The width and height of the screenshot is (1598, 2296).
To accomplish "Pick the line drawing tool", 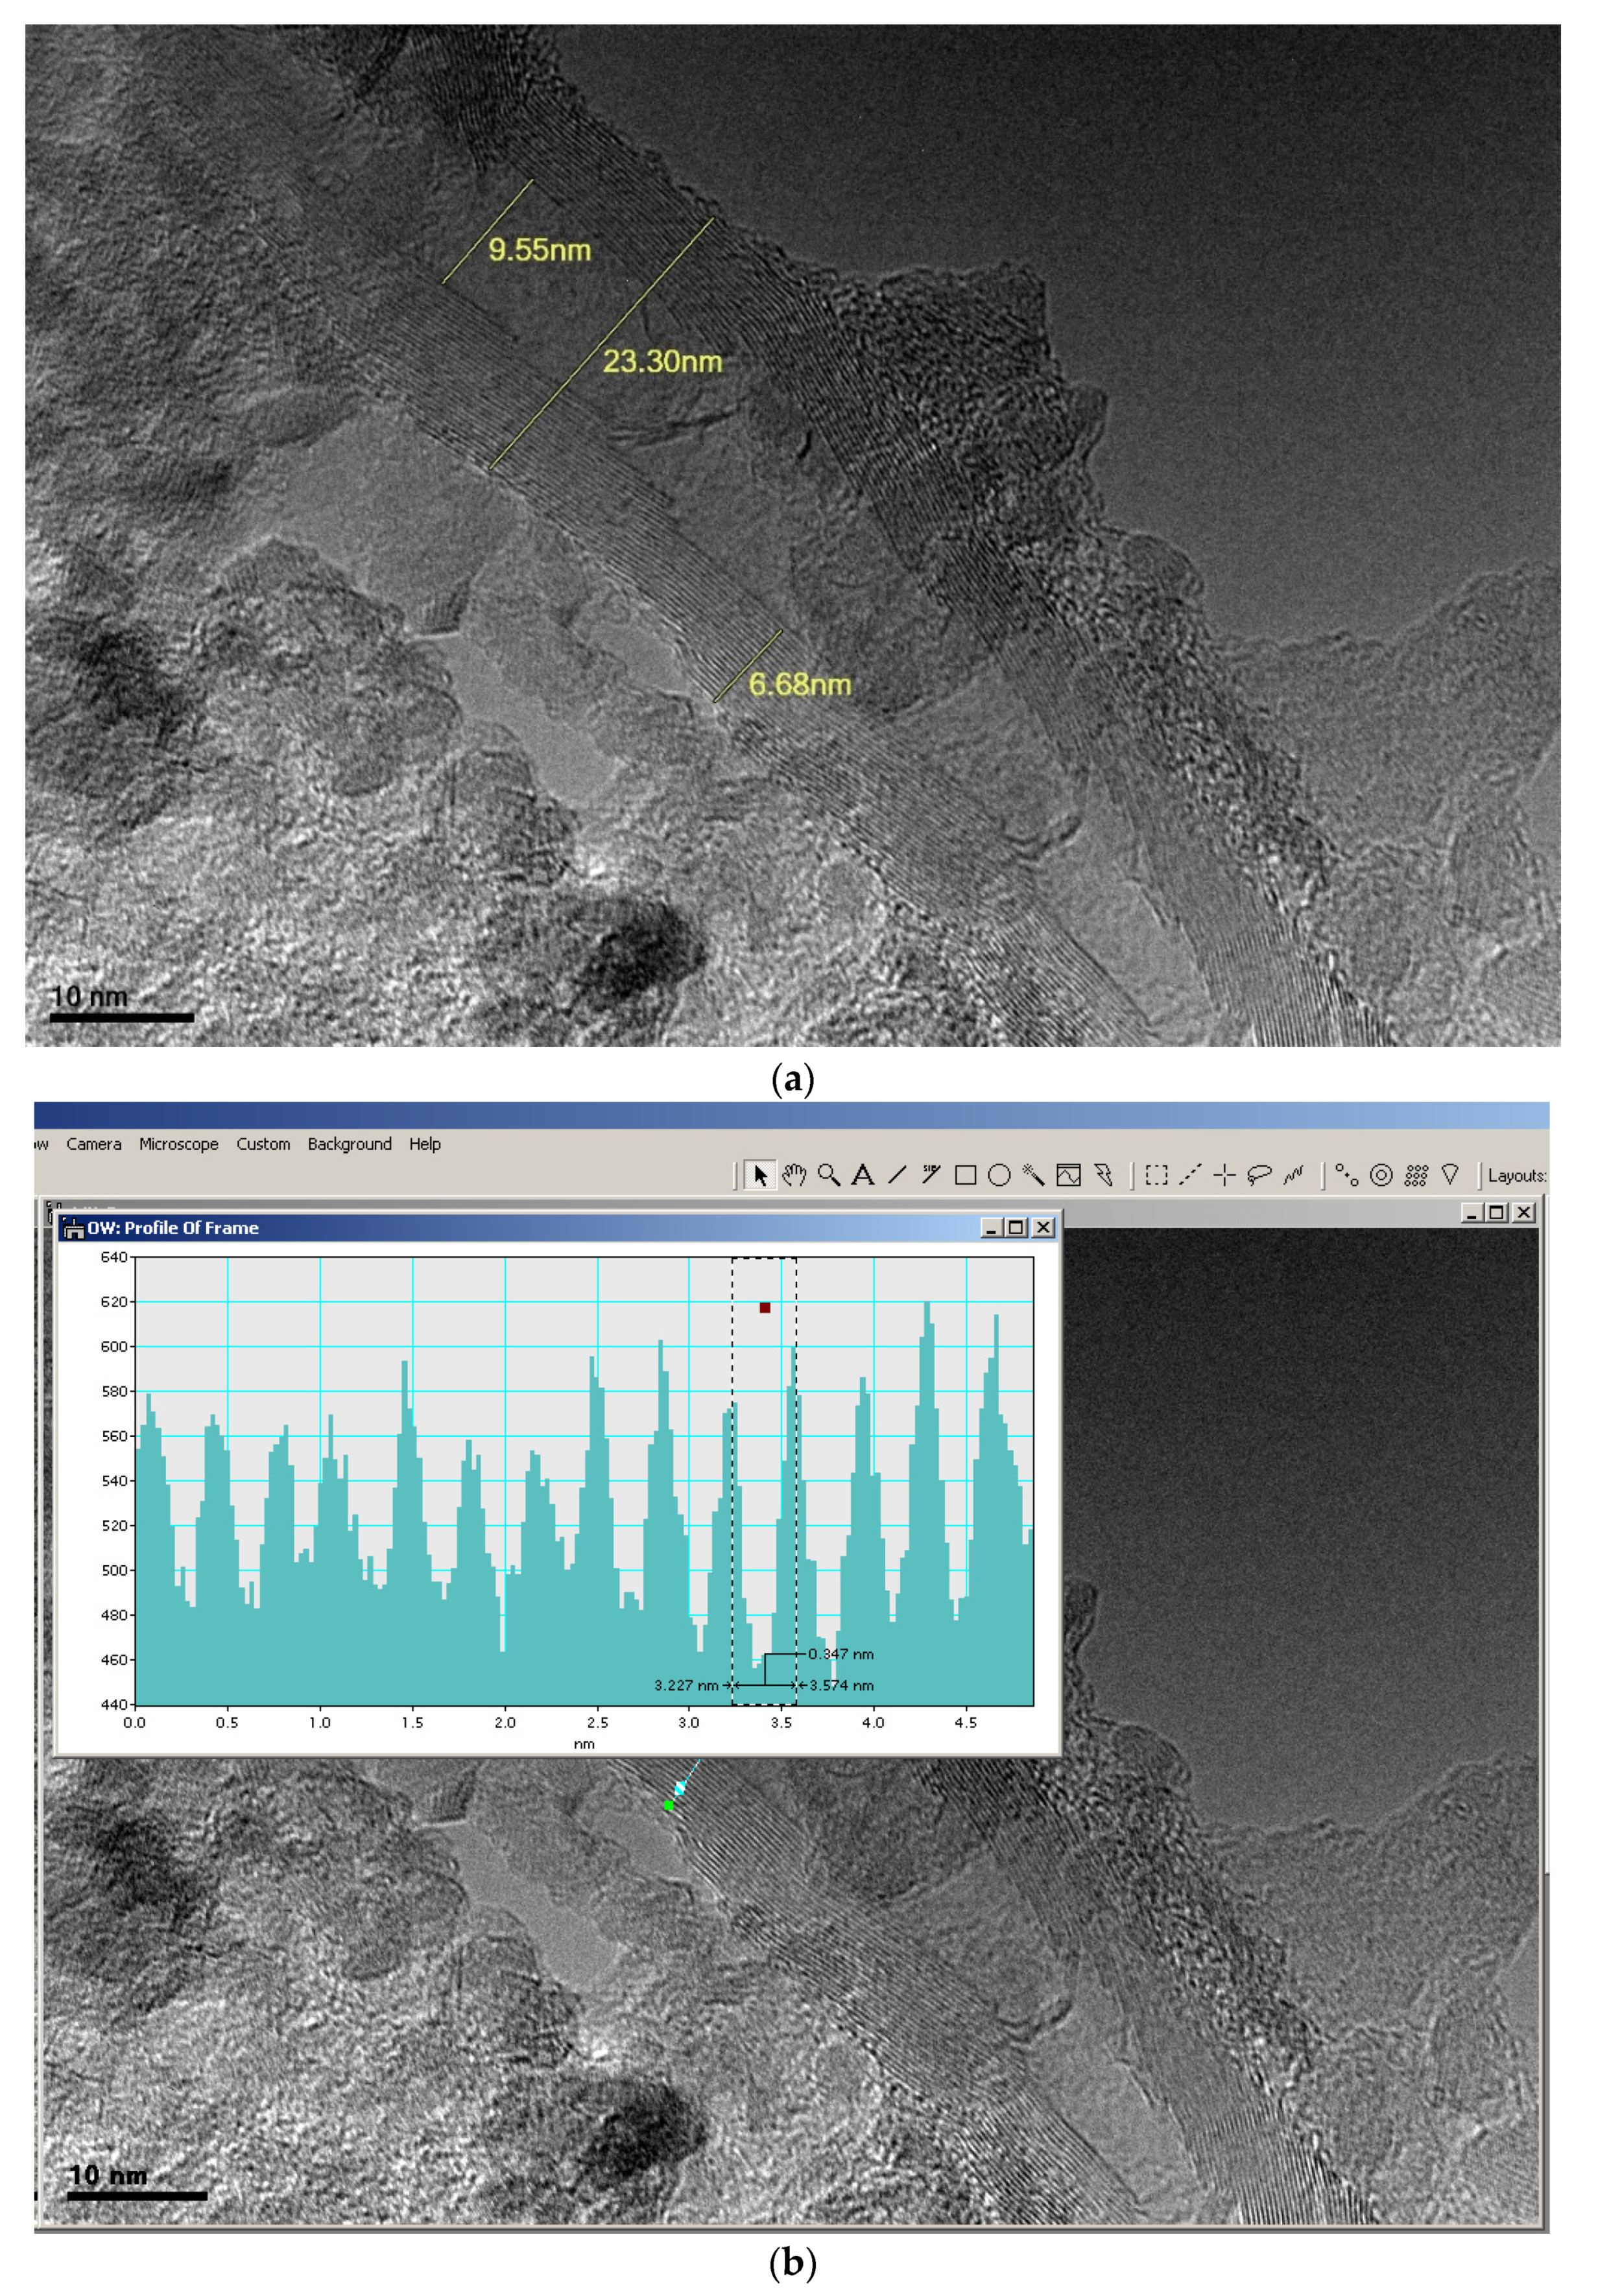I will tap(897, 1175).
